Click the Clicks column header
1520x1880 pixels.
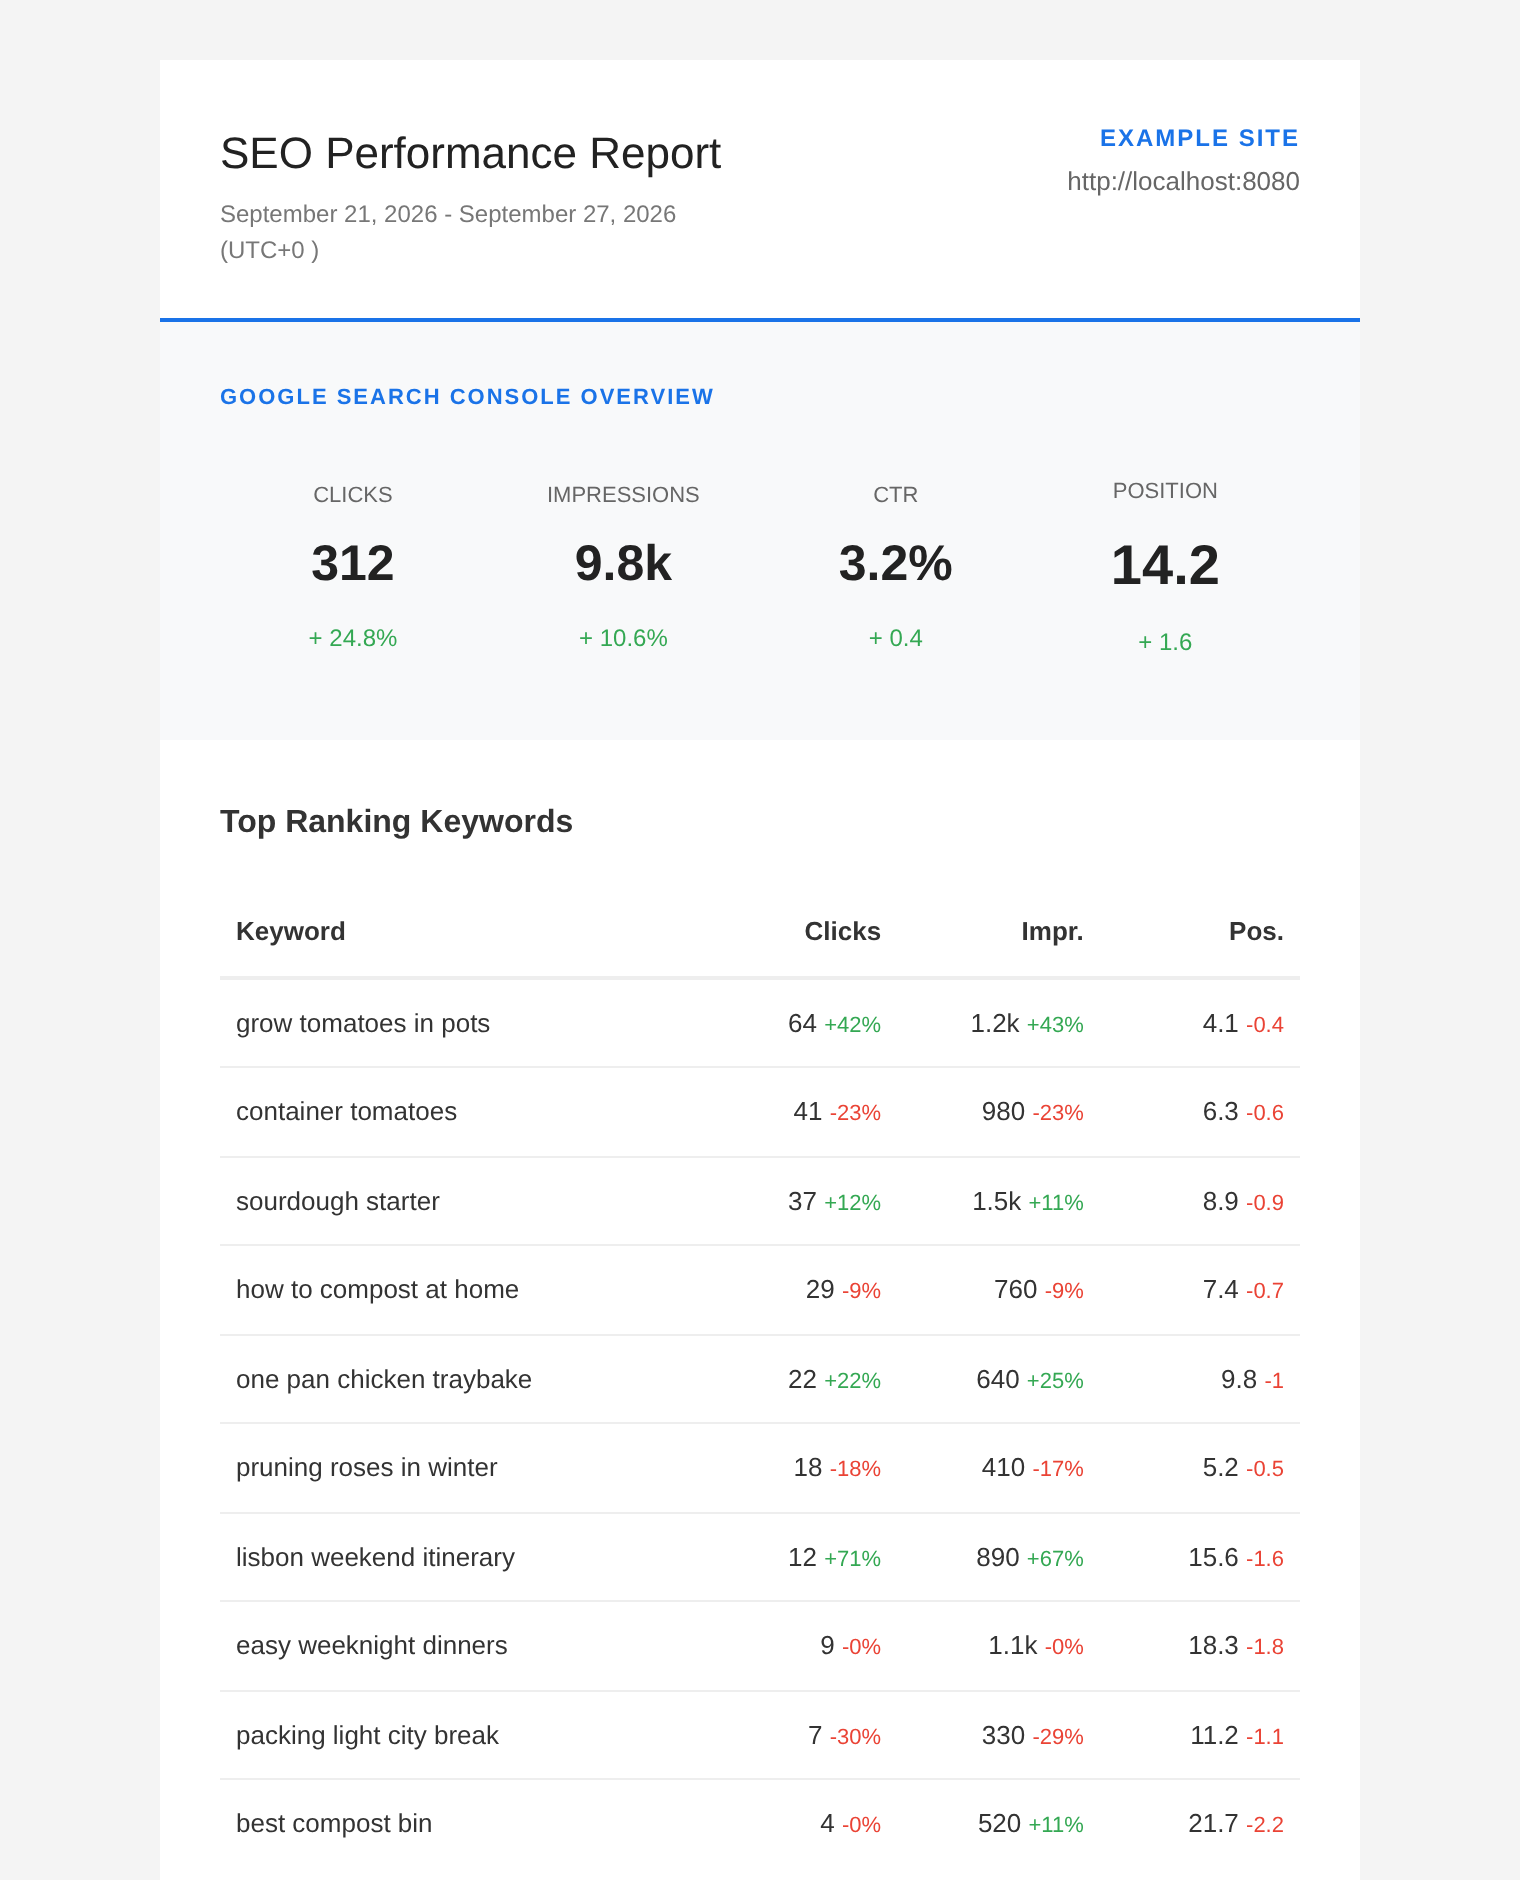click(x=842, y=931)
